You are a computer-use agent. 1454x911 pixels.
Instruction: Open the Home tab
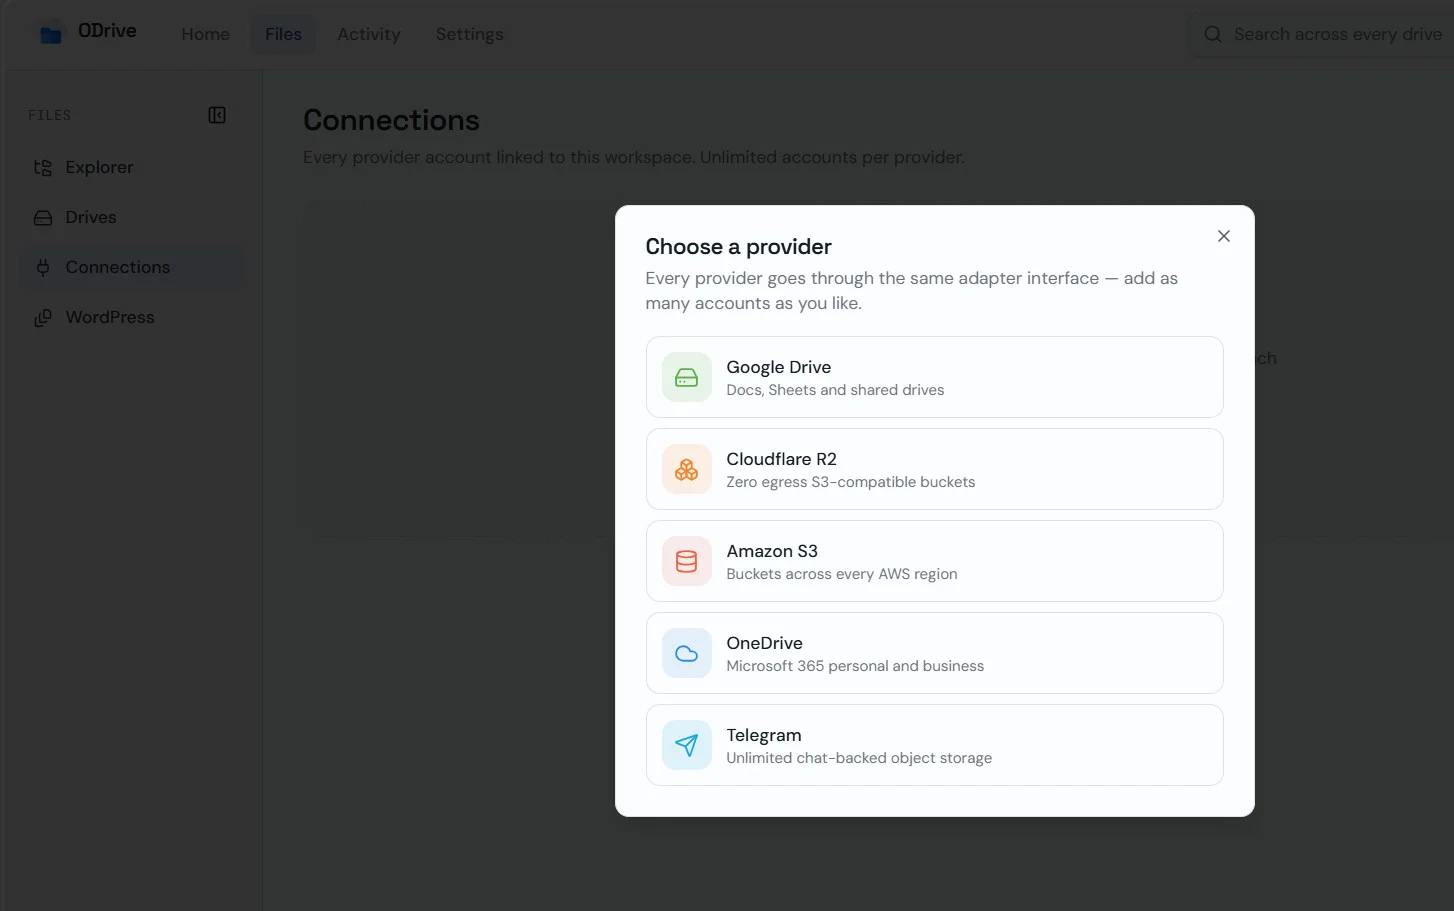pos(205,34)
